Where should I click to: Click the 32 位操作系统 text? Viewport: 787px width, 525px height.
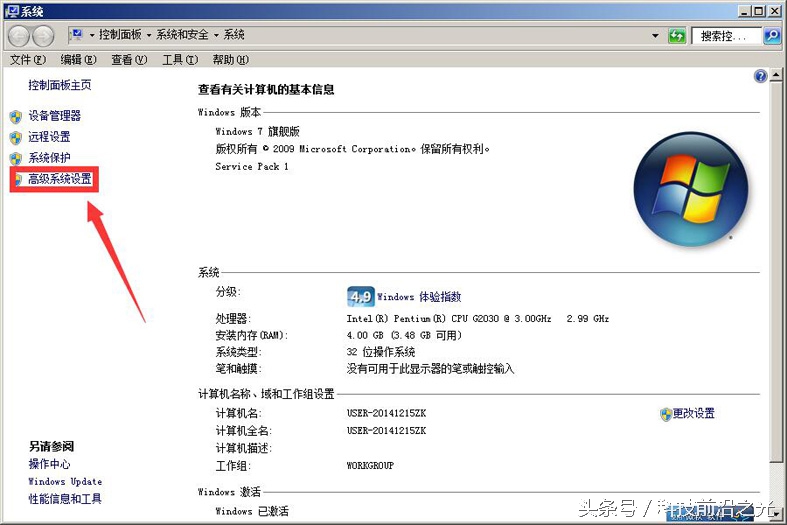[380, 352]
